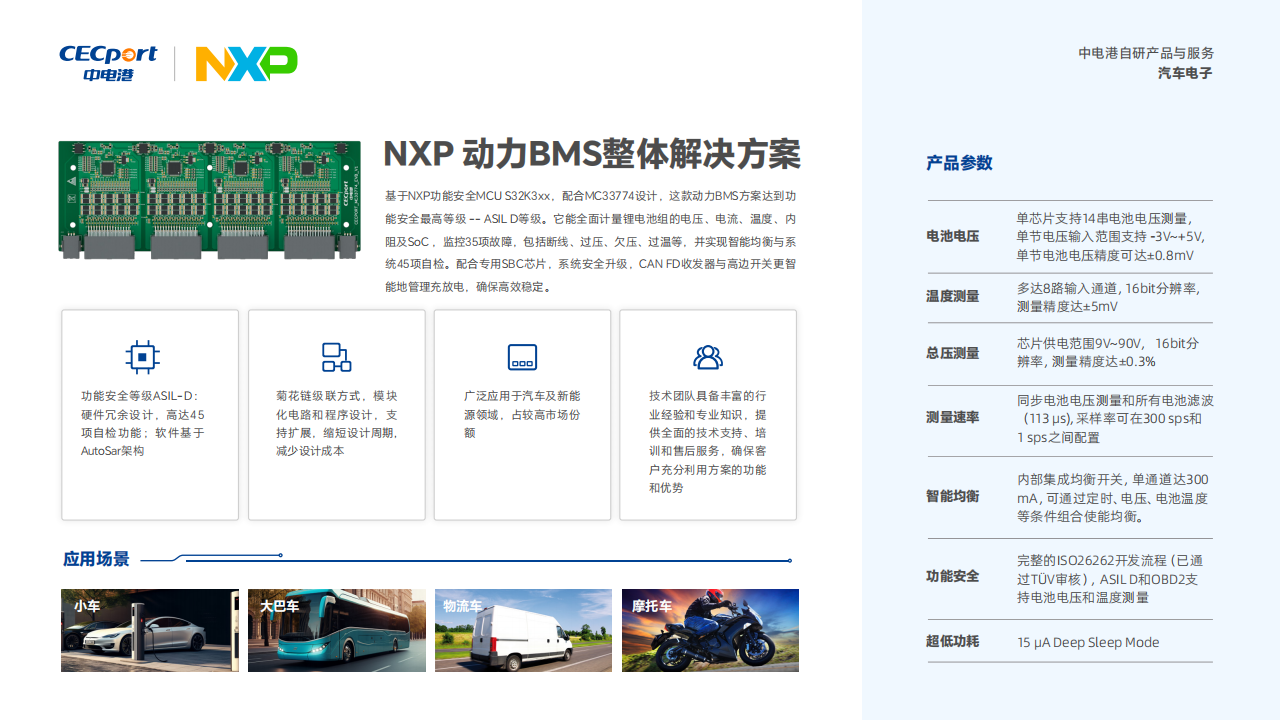The width and height of the screenshot is (1280, 720).
Task: Click the CECport 中电港 logo
Action: point(109,63)
